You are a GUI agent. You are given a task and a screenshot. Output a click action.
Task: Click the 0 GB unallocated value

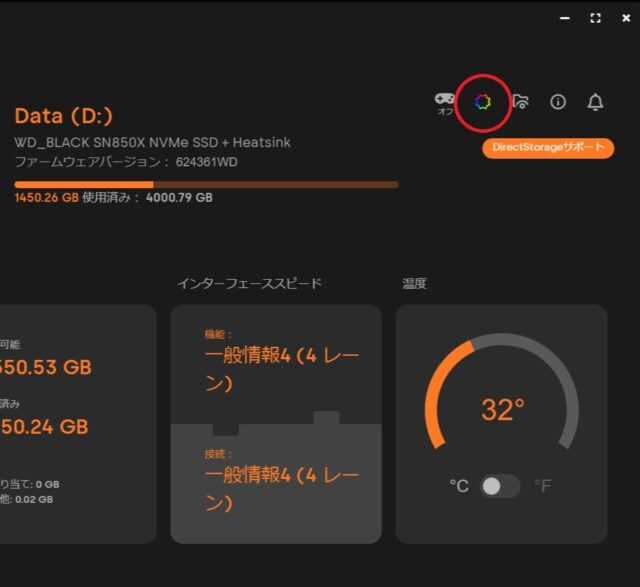47,484
